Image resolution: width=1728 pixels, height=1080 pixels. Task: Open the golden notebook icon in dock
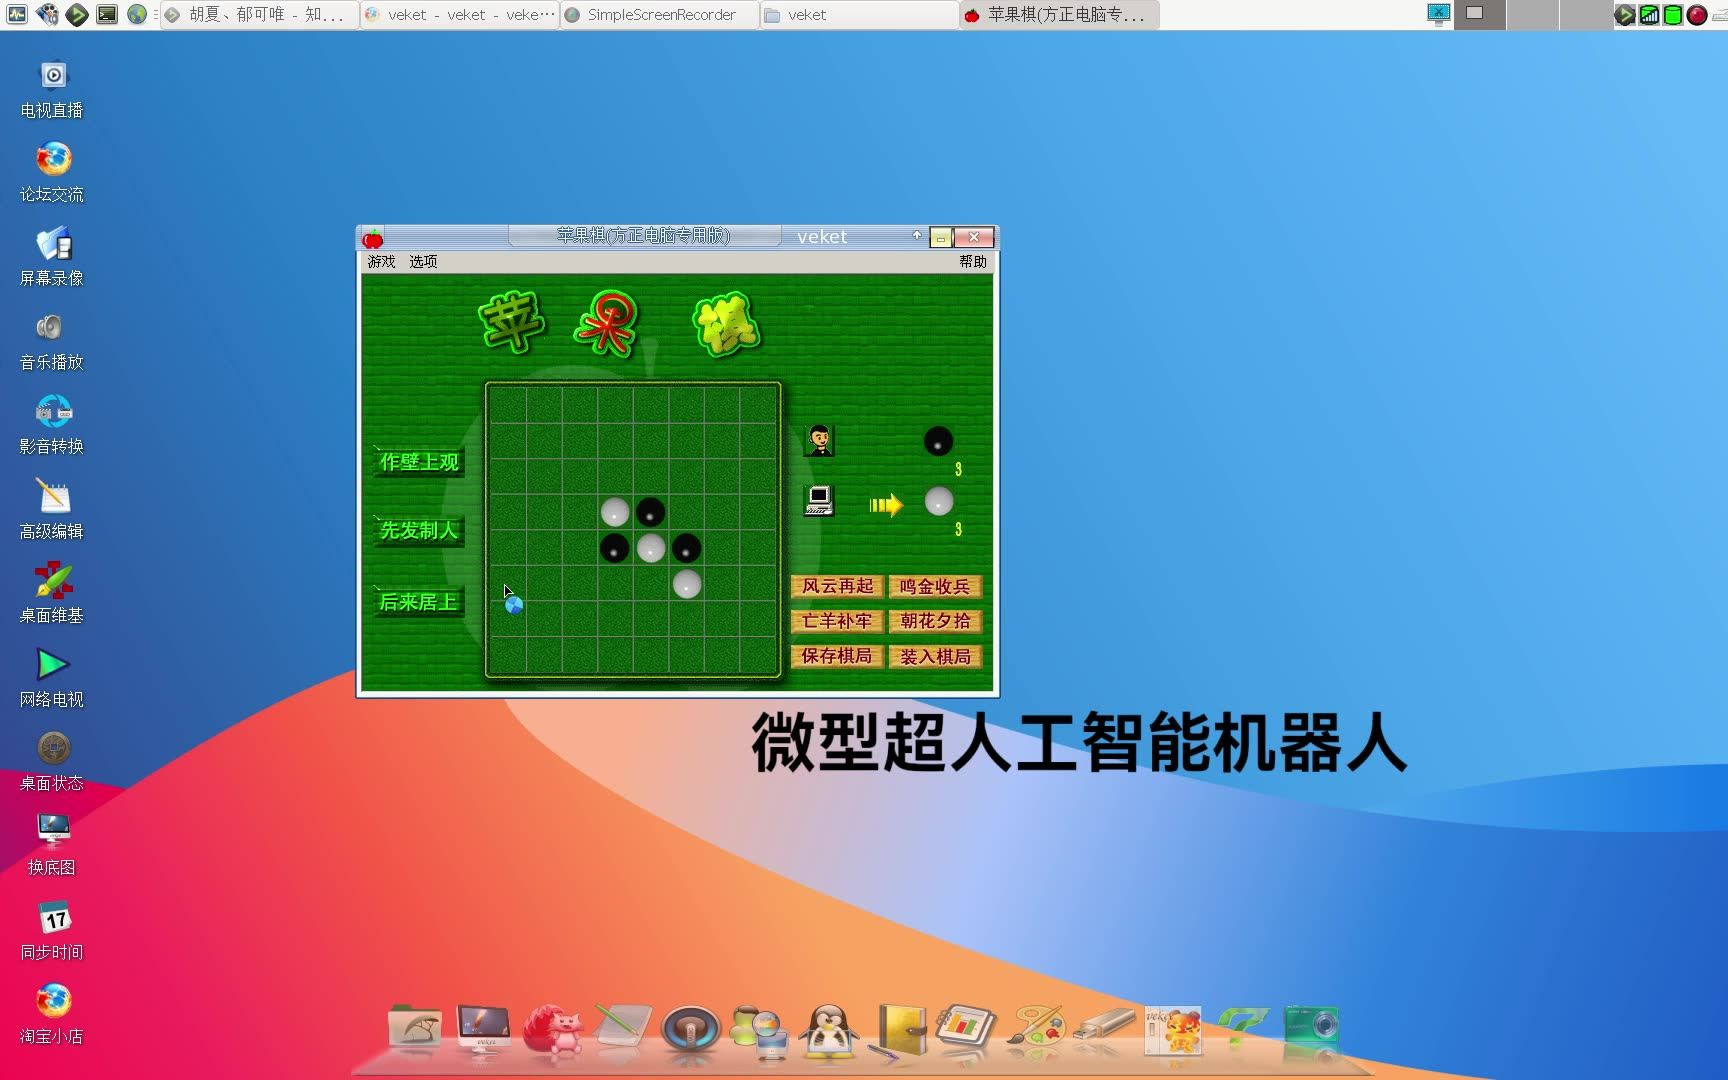899,1030
